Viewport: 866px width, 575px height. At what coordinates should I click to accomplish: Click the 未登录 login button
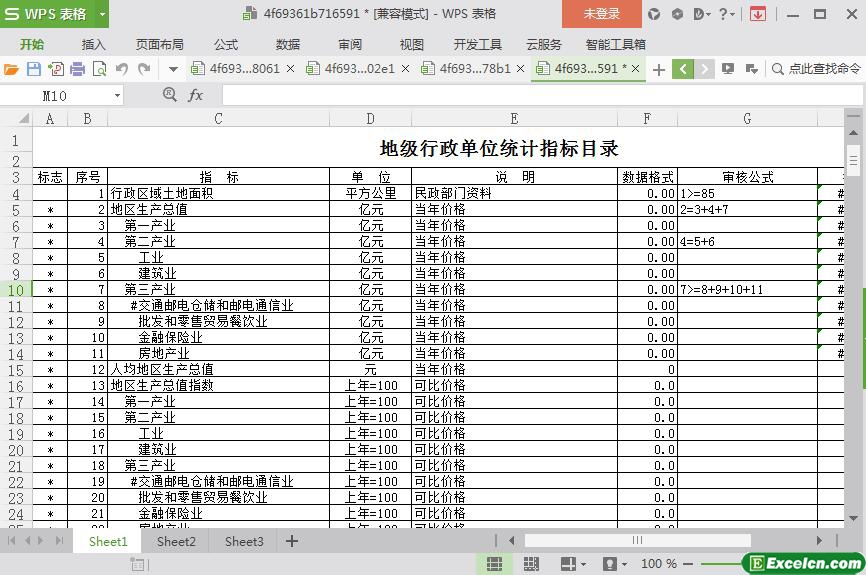tap(602, 14)
